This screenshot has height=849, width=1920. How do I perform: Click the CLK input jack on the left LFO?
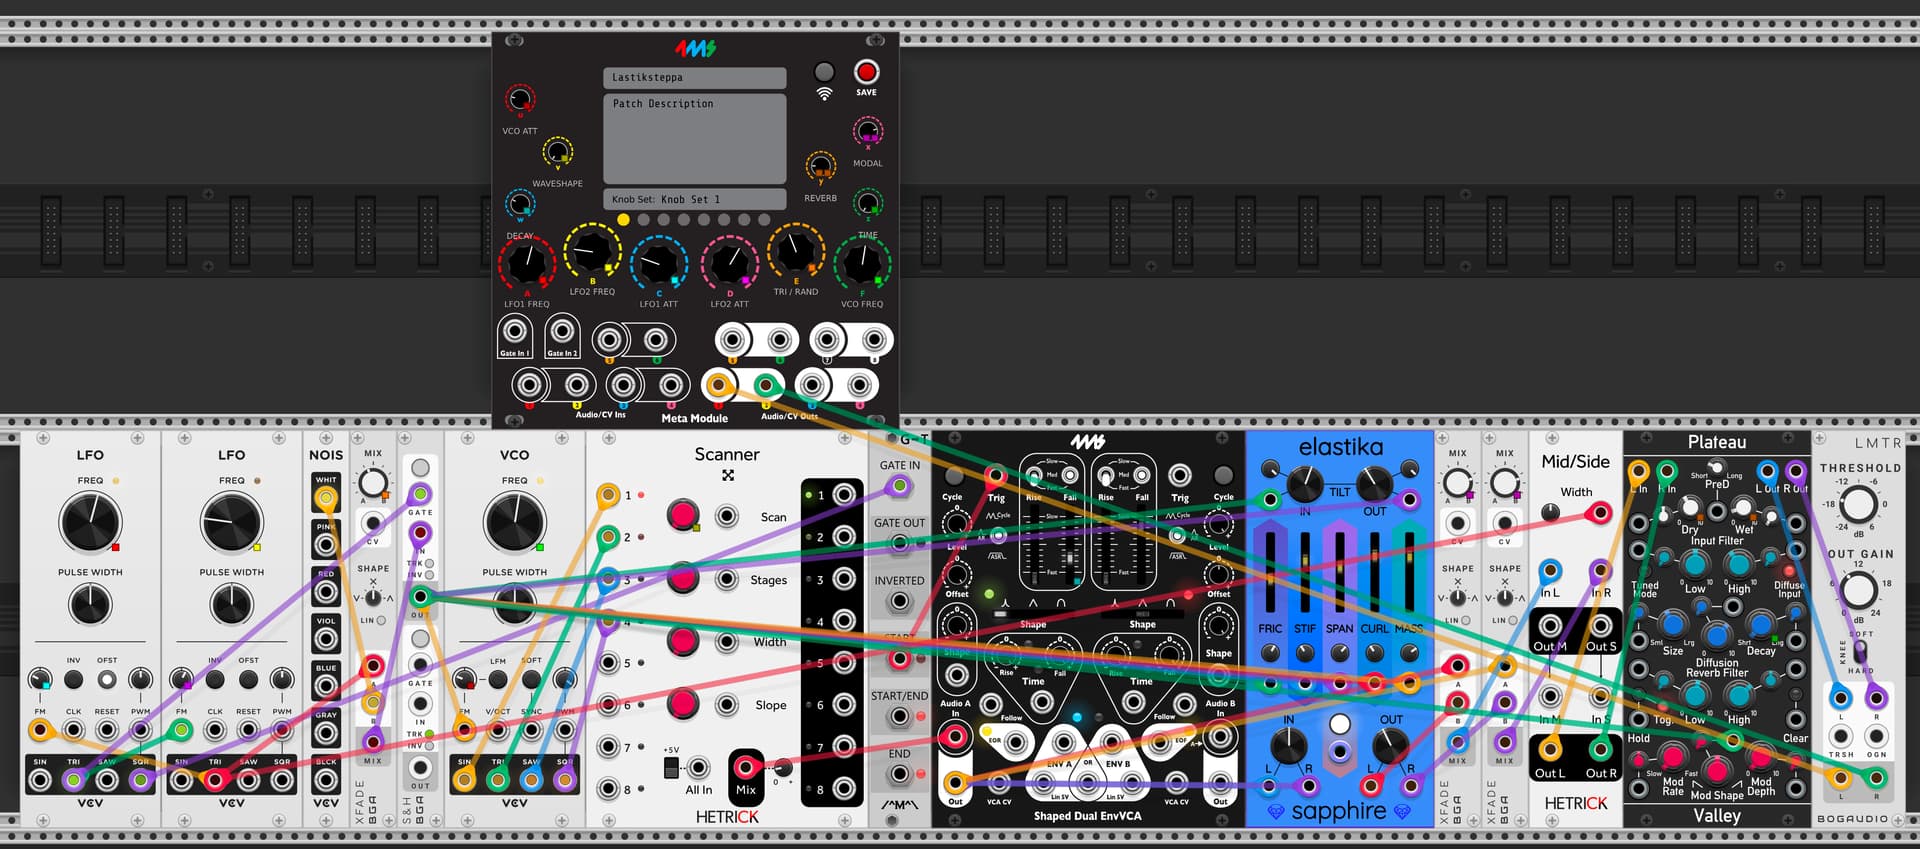click(73, 730)
